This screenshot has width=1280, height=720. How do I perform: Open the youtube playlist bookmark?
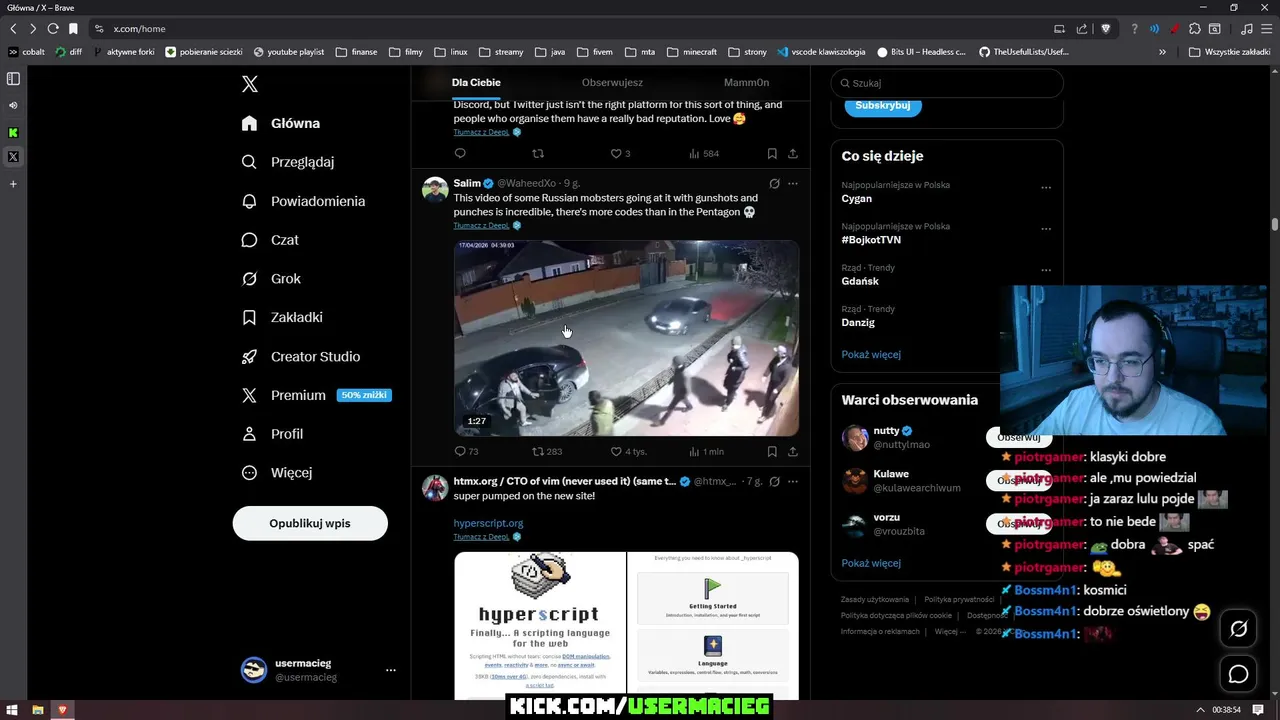[289, 52]
